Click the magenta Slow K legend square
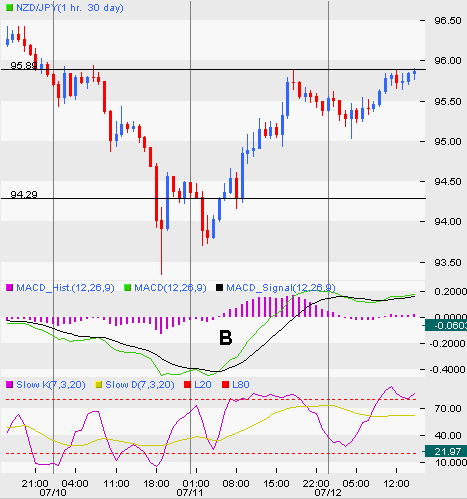467x499 pixels. point(10,385)
